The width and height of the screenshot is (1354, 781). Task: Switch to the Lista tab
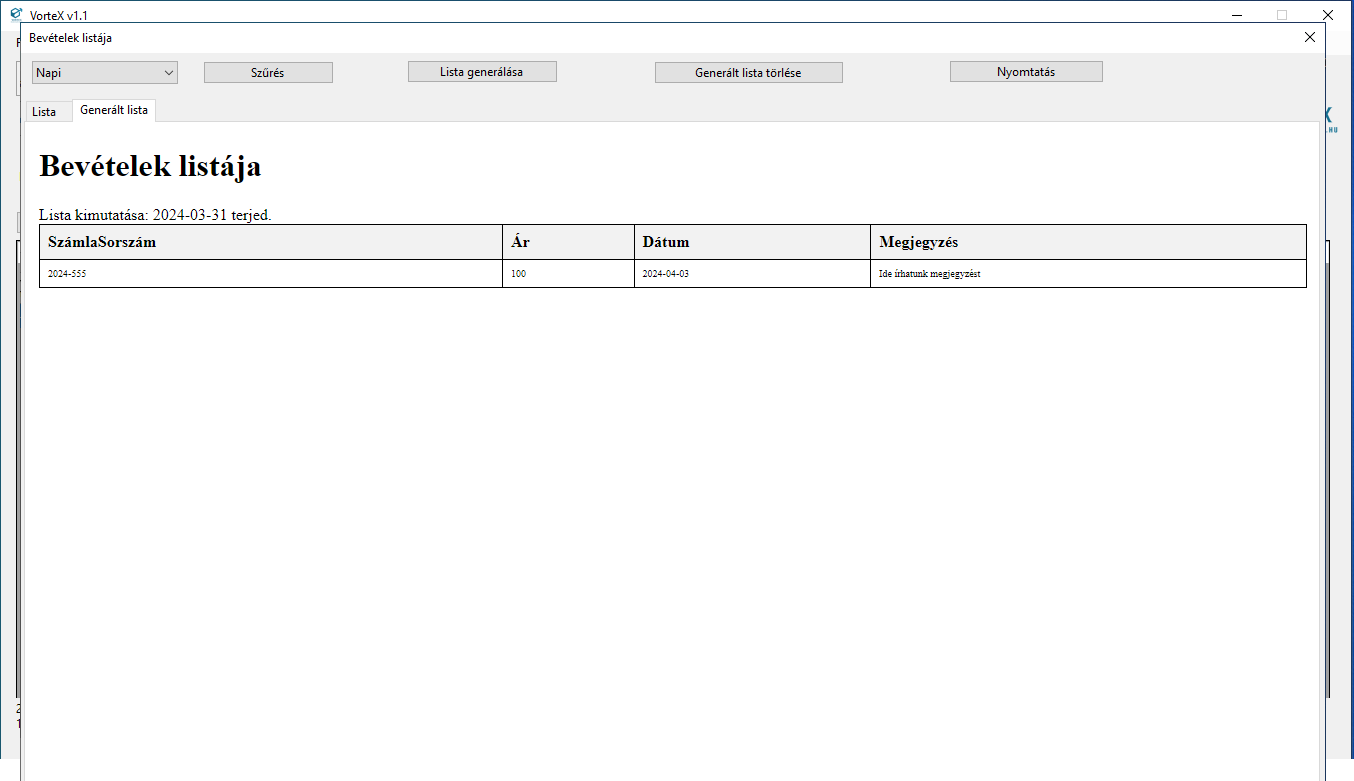[44, 112]
